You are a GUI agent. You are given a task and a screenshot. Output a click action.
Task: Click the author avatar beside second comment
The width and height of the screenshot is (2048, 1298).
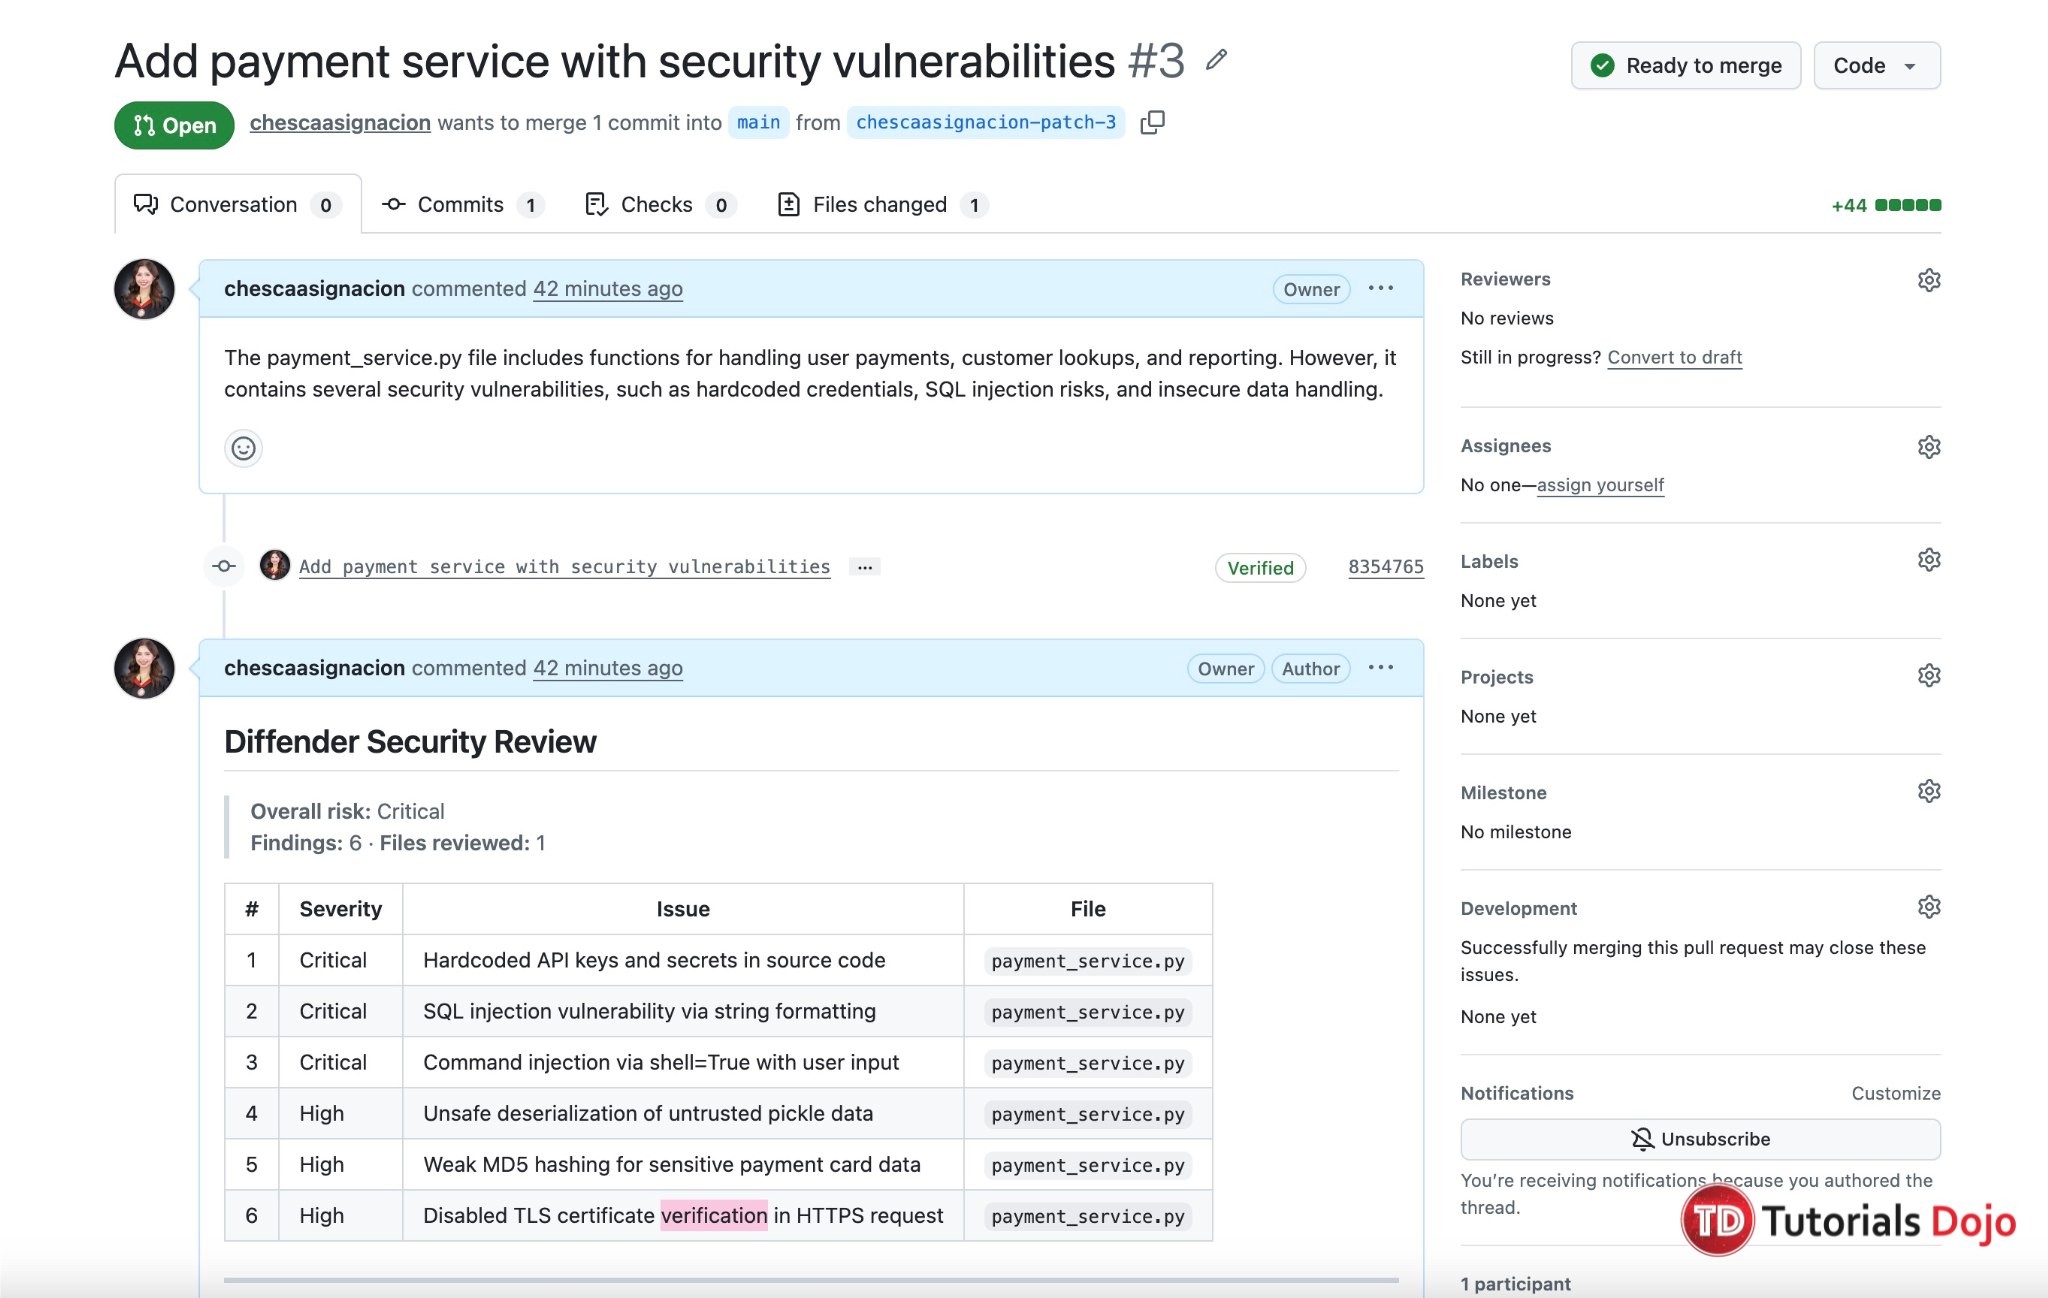pyautogui.click(x=144, y=668)
